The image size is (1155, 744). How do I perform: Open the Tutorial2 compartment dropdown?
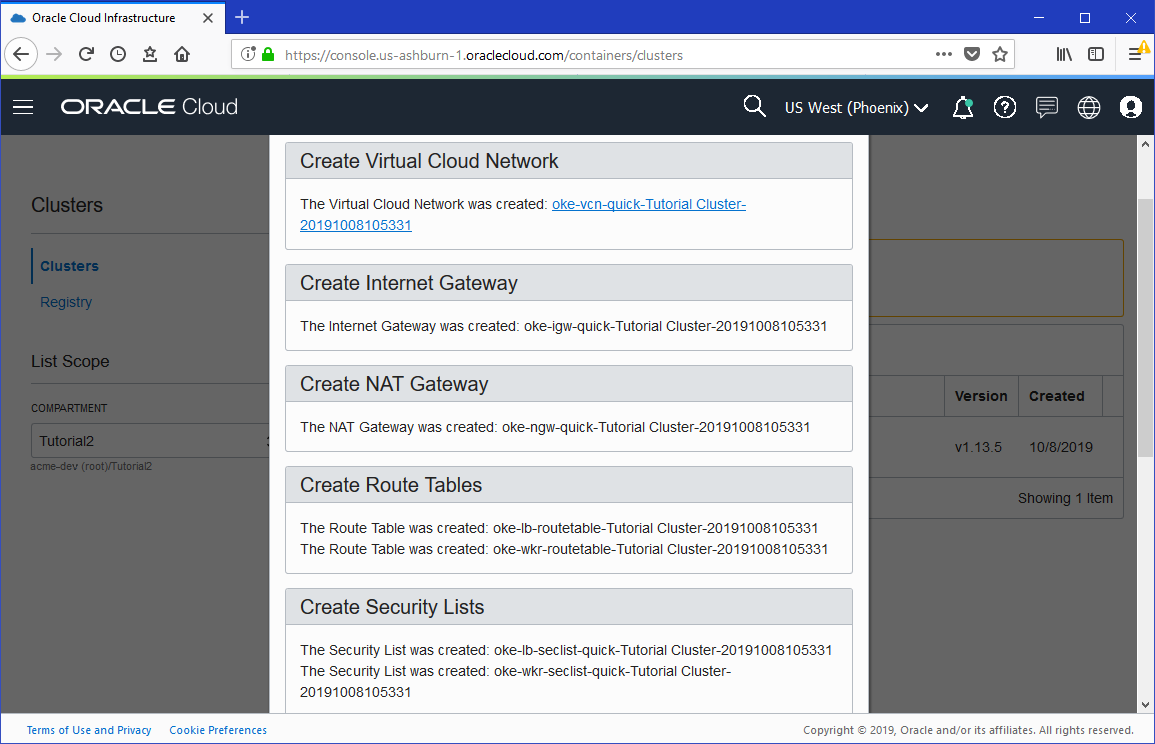pos(150,441)
